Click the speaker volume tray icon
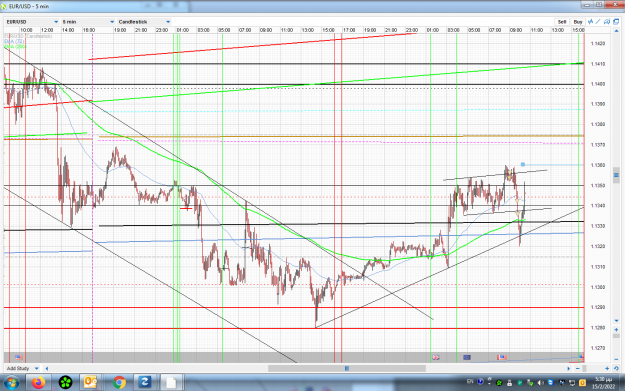Viewport: 625px width, 391px height. (x=541, y=383)
